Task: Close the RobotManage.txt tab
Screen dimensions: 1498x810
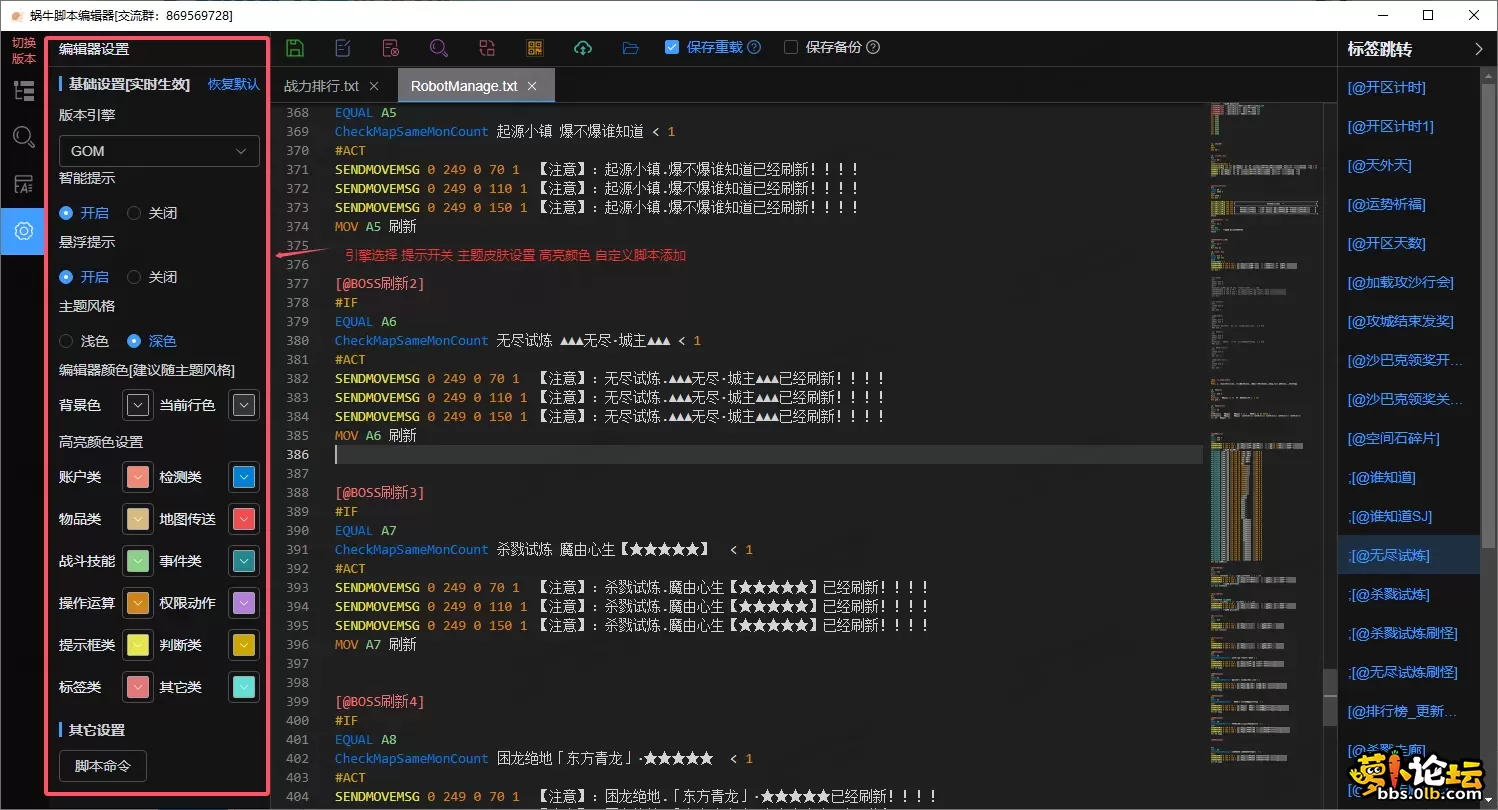Action: point(532,86)
